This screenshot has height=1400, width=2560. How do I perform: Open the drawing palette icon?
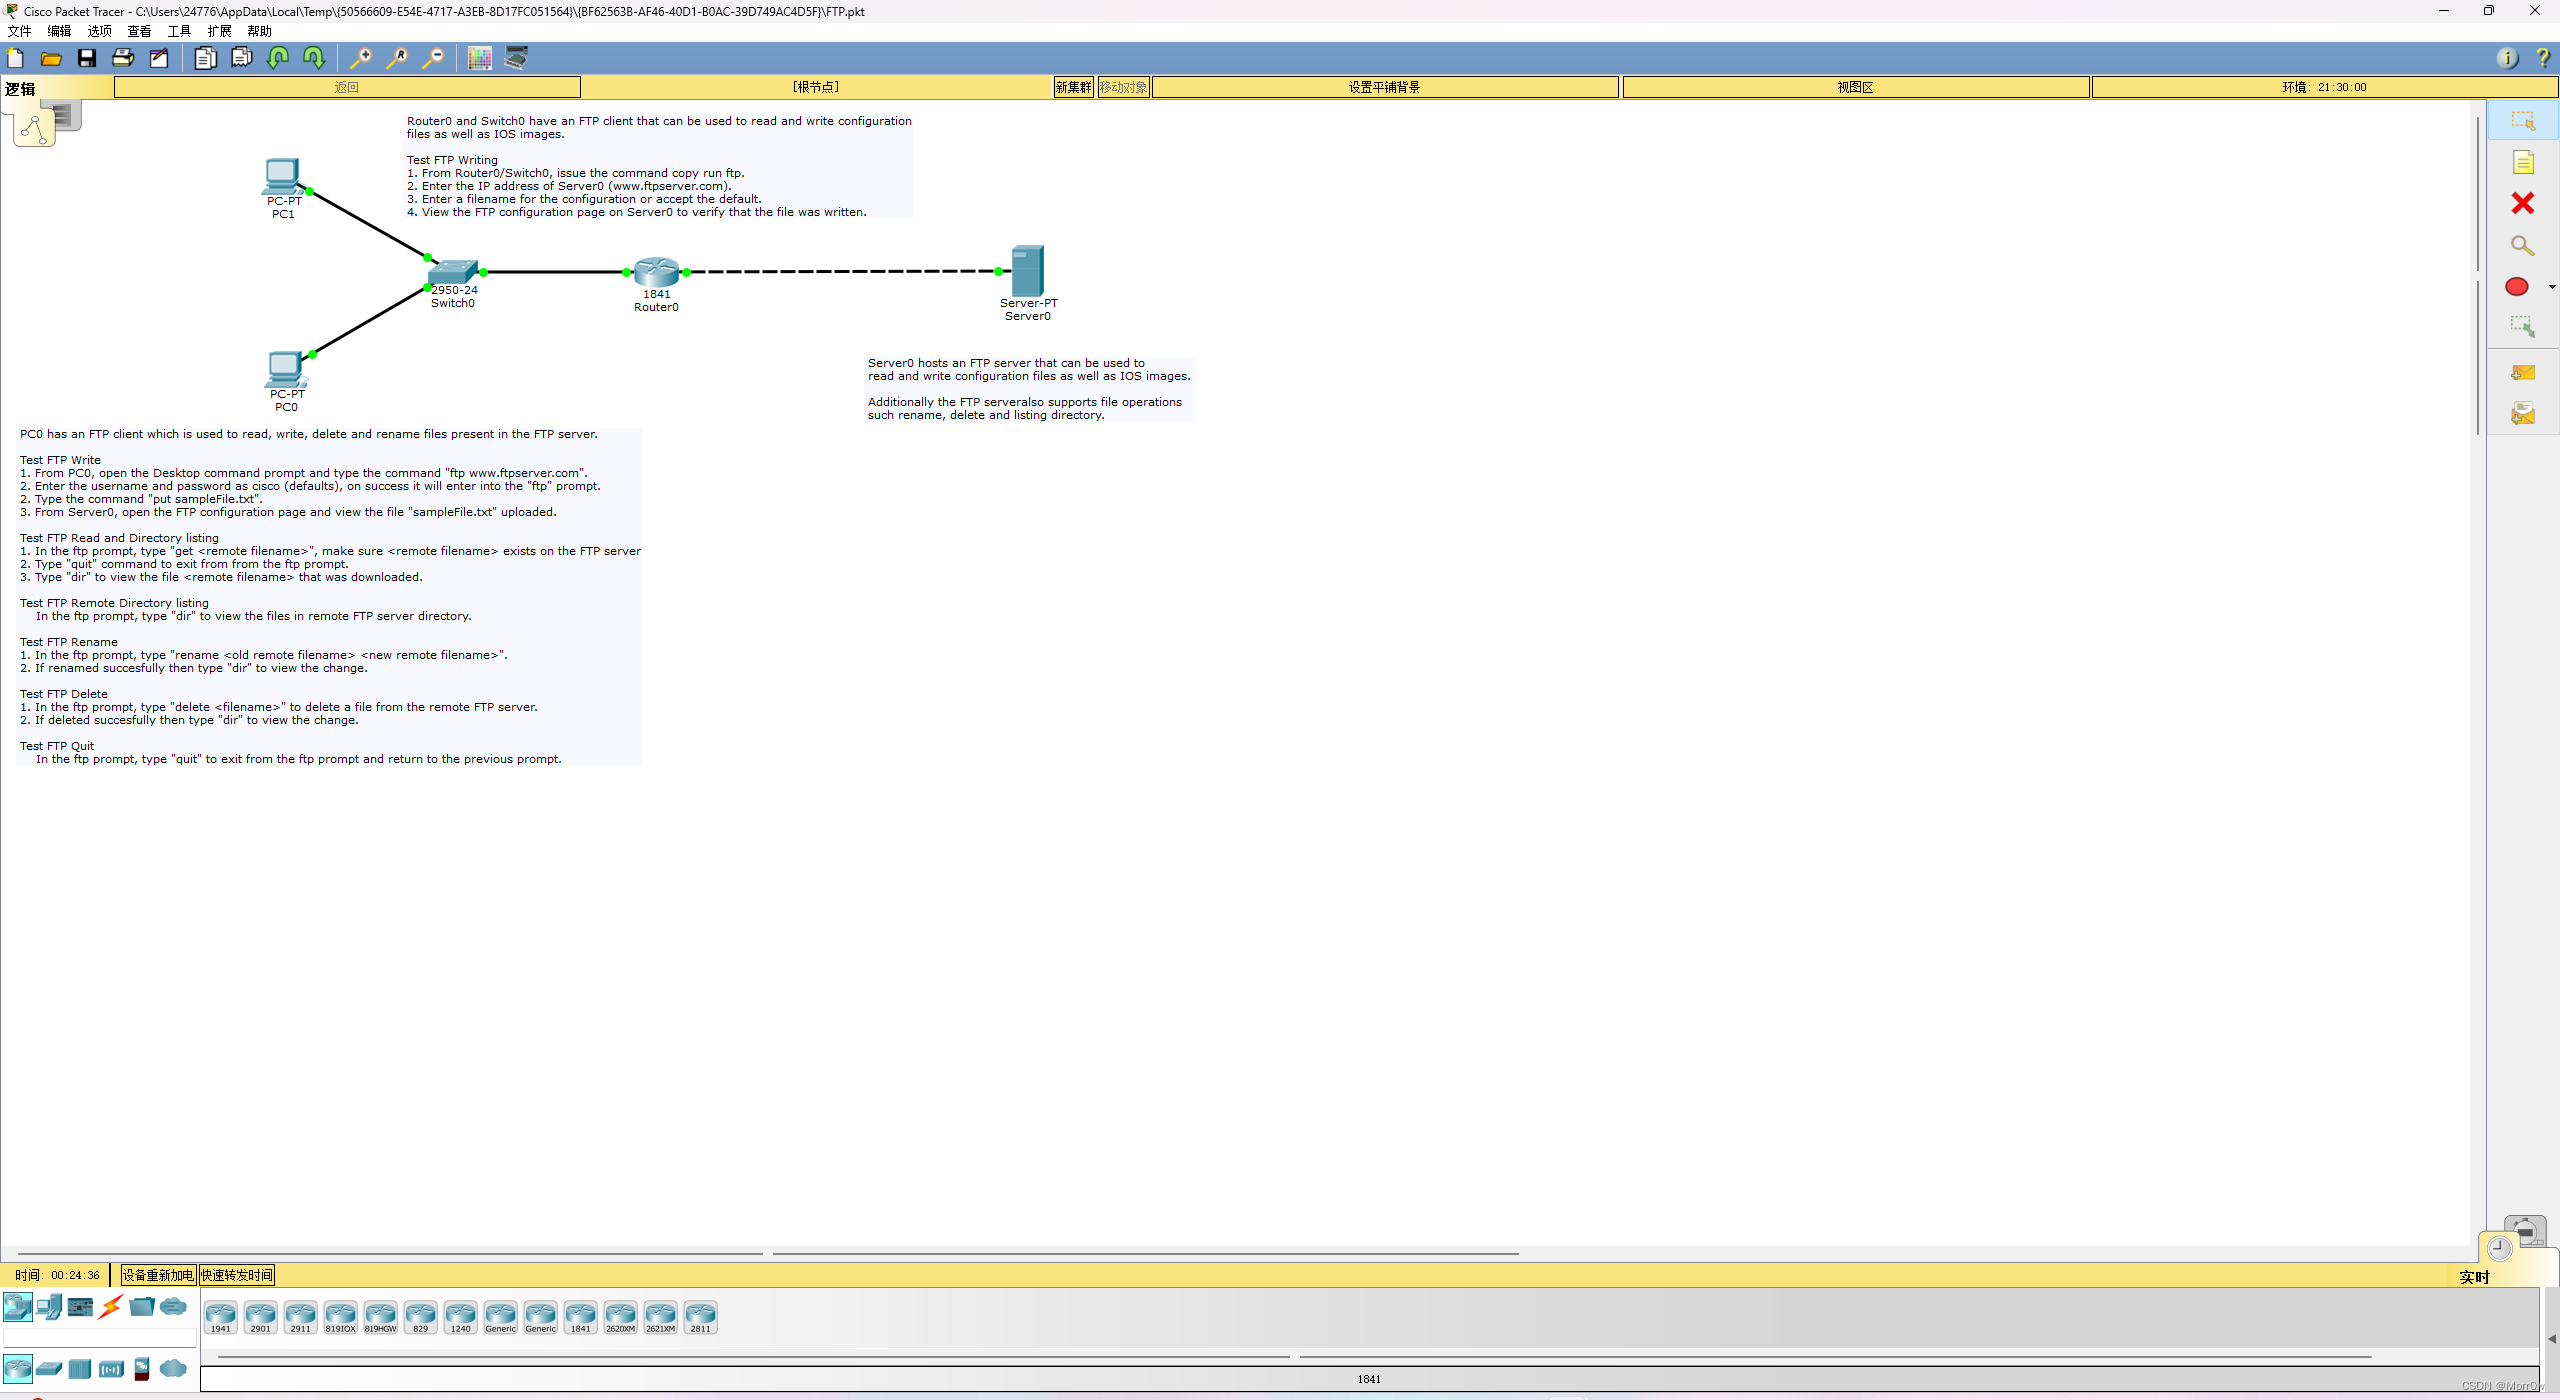[x=479, y=58]
